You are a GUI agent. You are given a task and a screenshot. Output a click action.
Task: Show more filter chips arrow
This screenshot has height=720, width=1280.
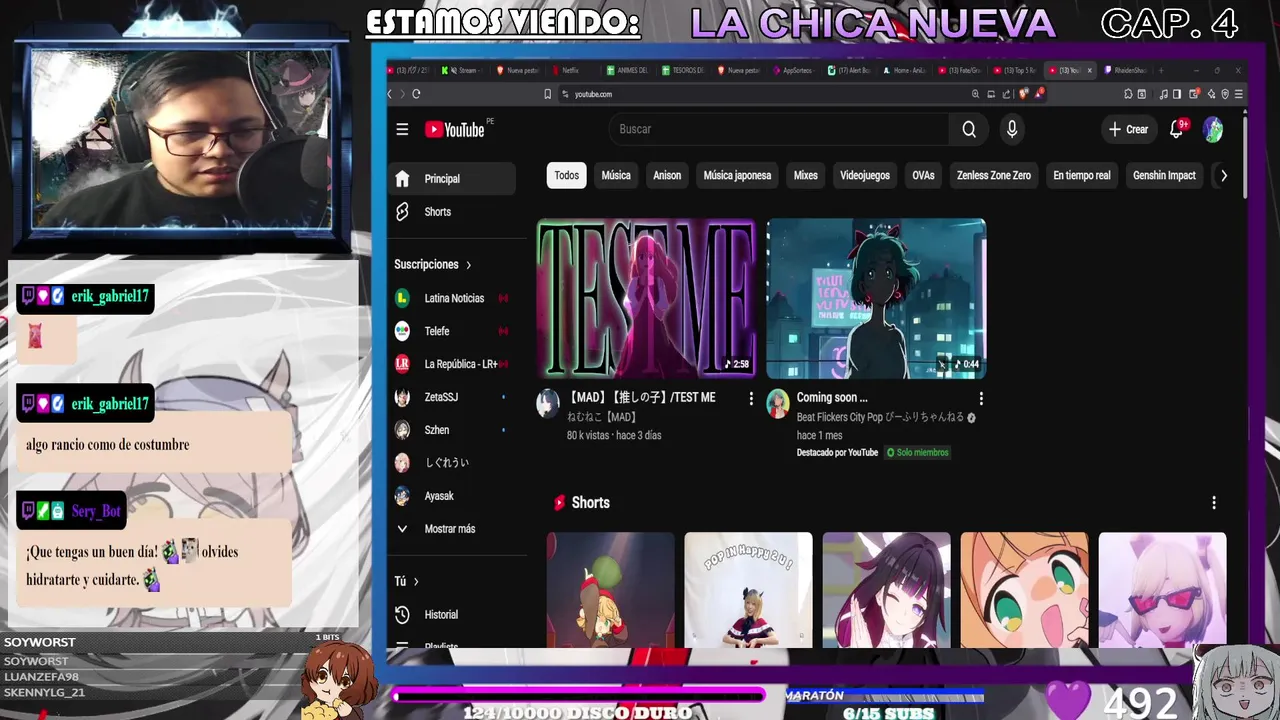1223,176
